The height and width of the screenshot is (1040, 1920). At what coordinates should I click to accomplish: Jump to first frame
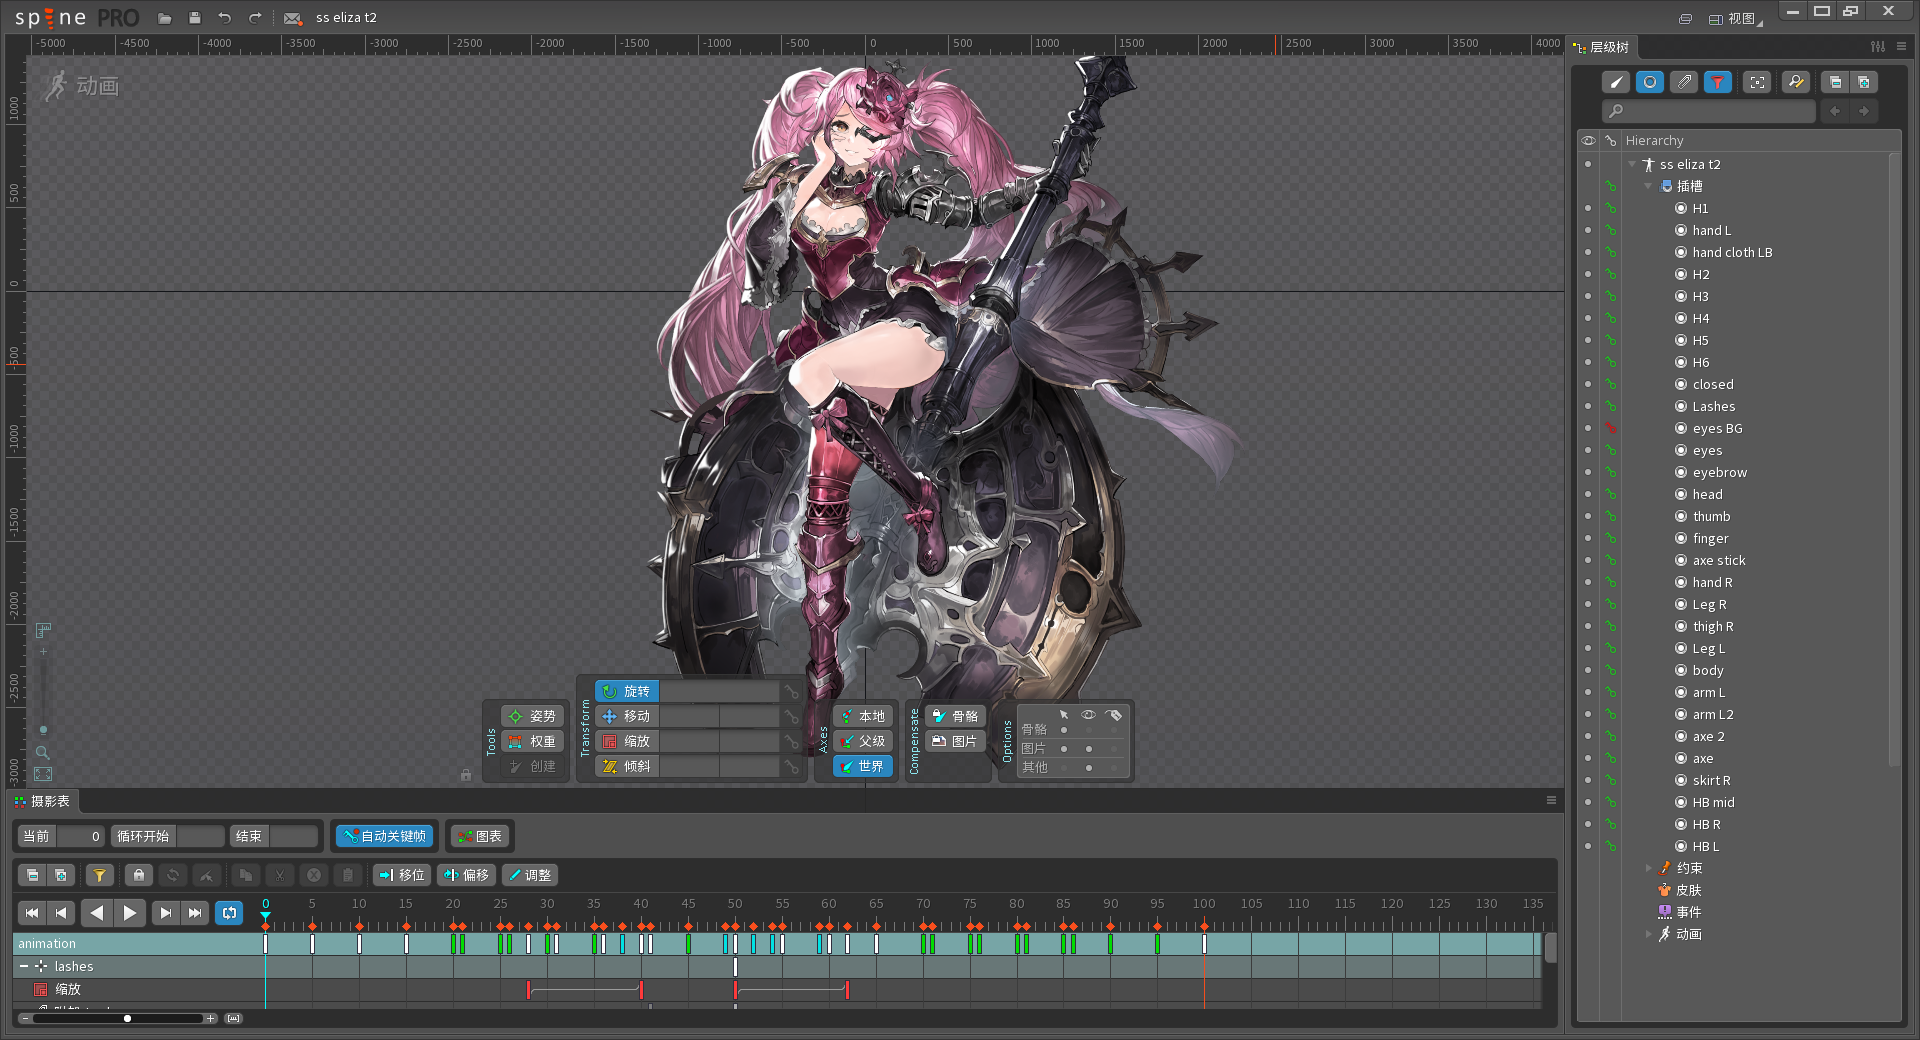[32, 912]
